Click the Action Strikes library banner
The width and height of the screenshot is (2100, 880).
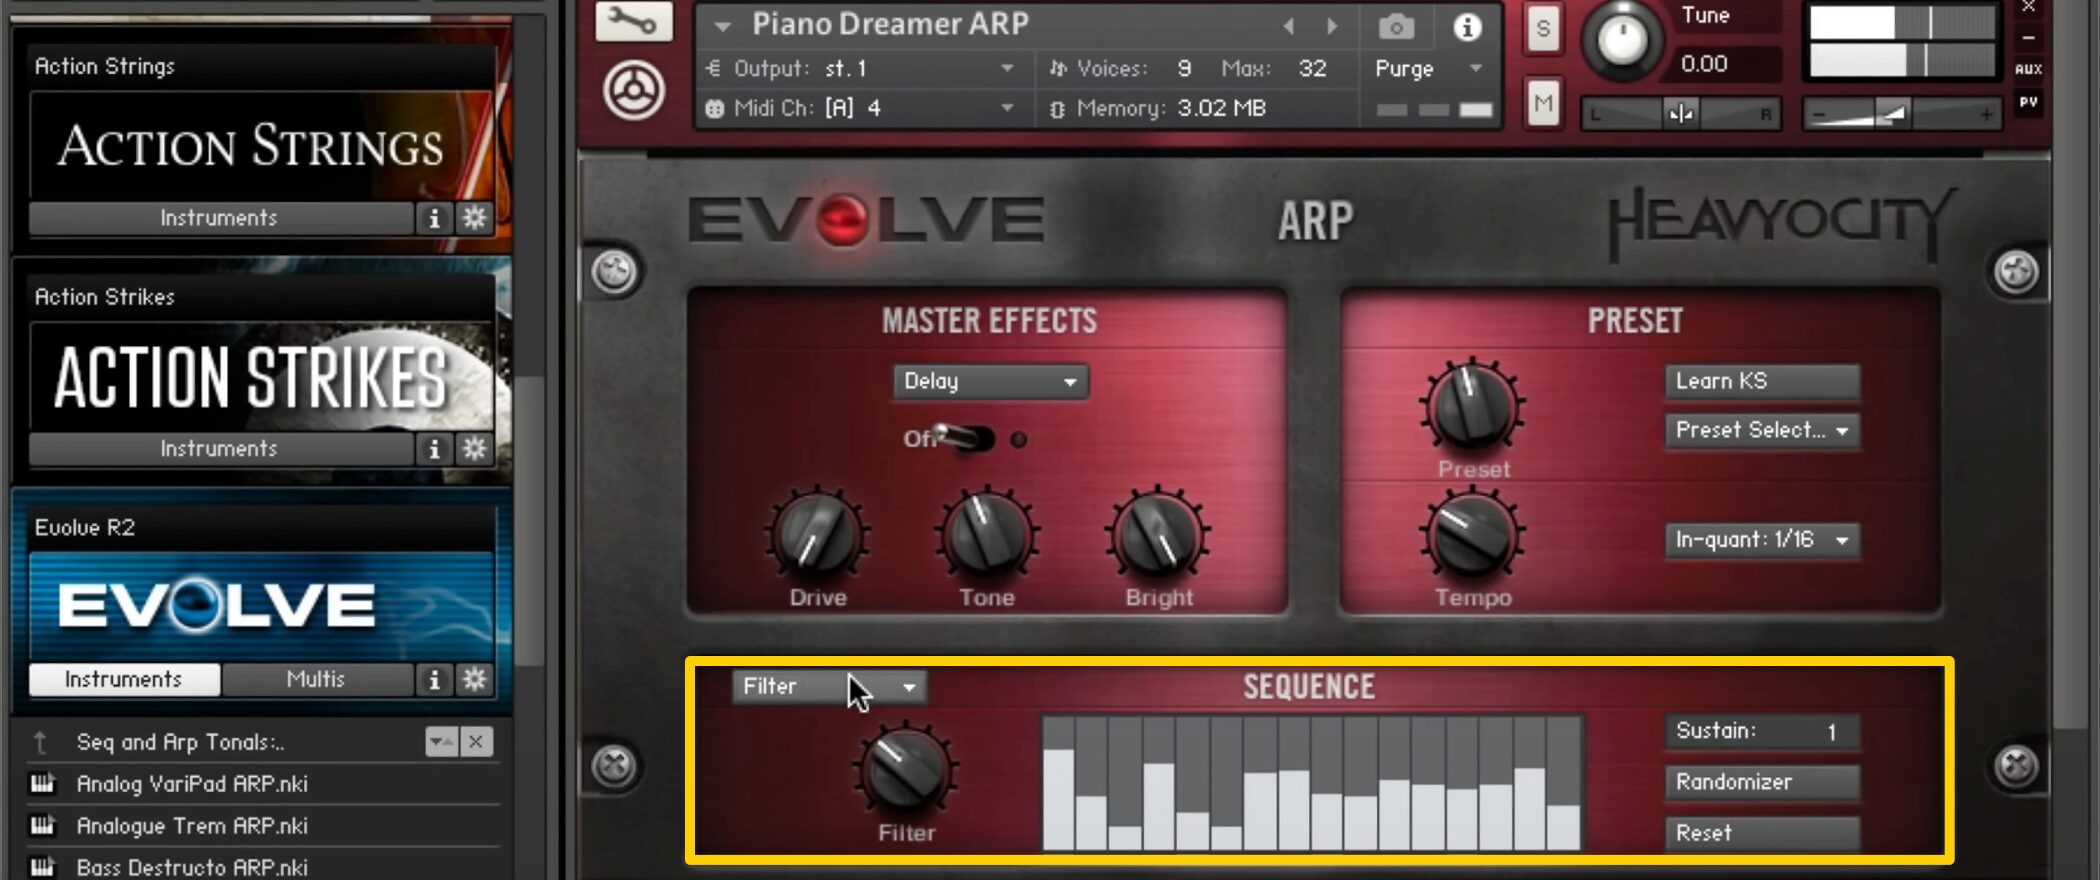click(262, 377)
